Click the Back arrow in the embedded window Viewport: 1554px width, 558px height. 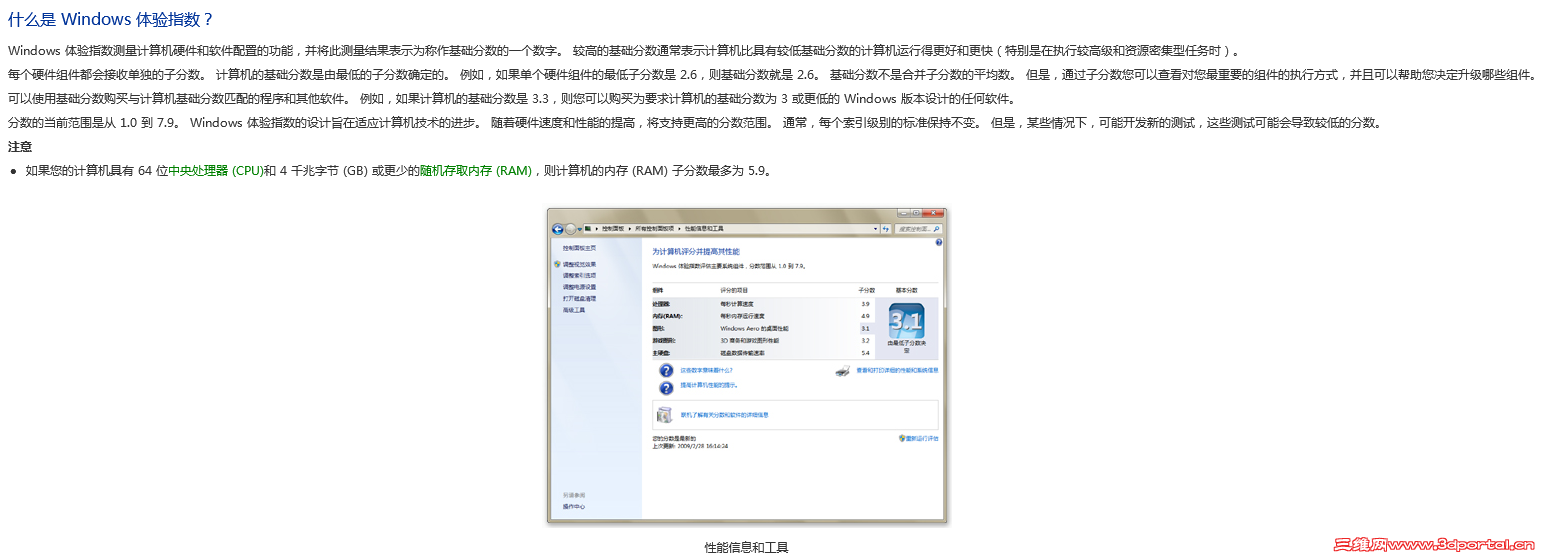[557, 229]
